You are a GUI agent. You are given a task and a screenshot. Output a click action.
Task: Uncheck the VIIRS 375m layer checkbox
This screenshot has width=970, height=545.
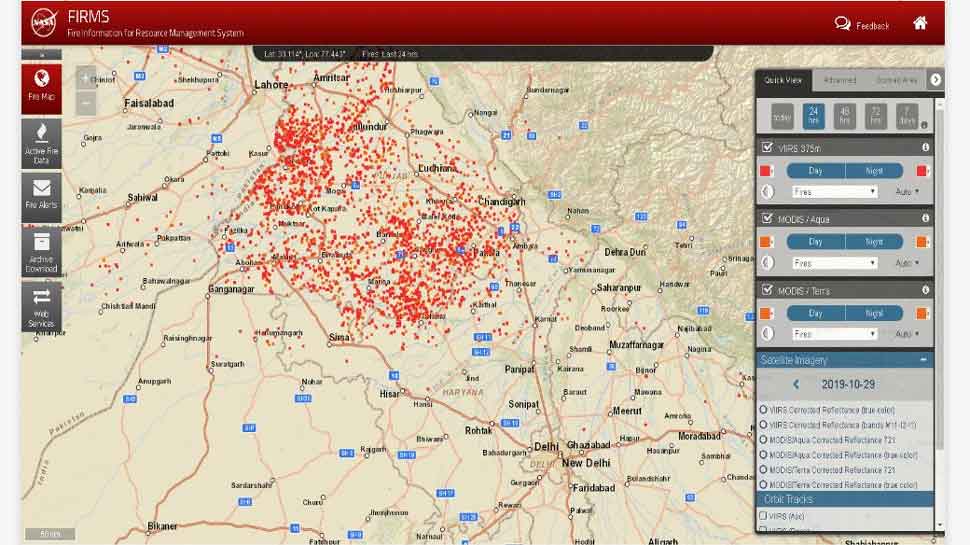coord(767,147)
